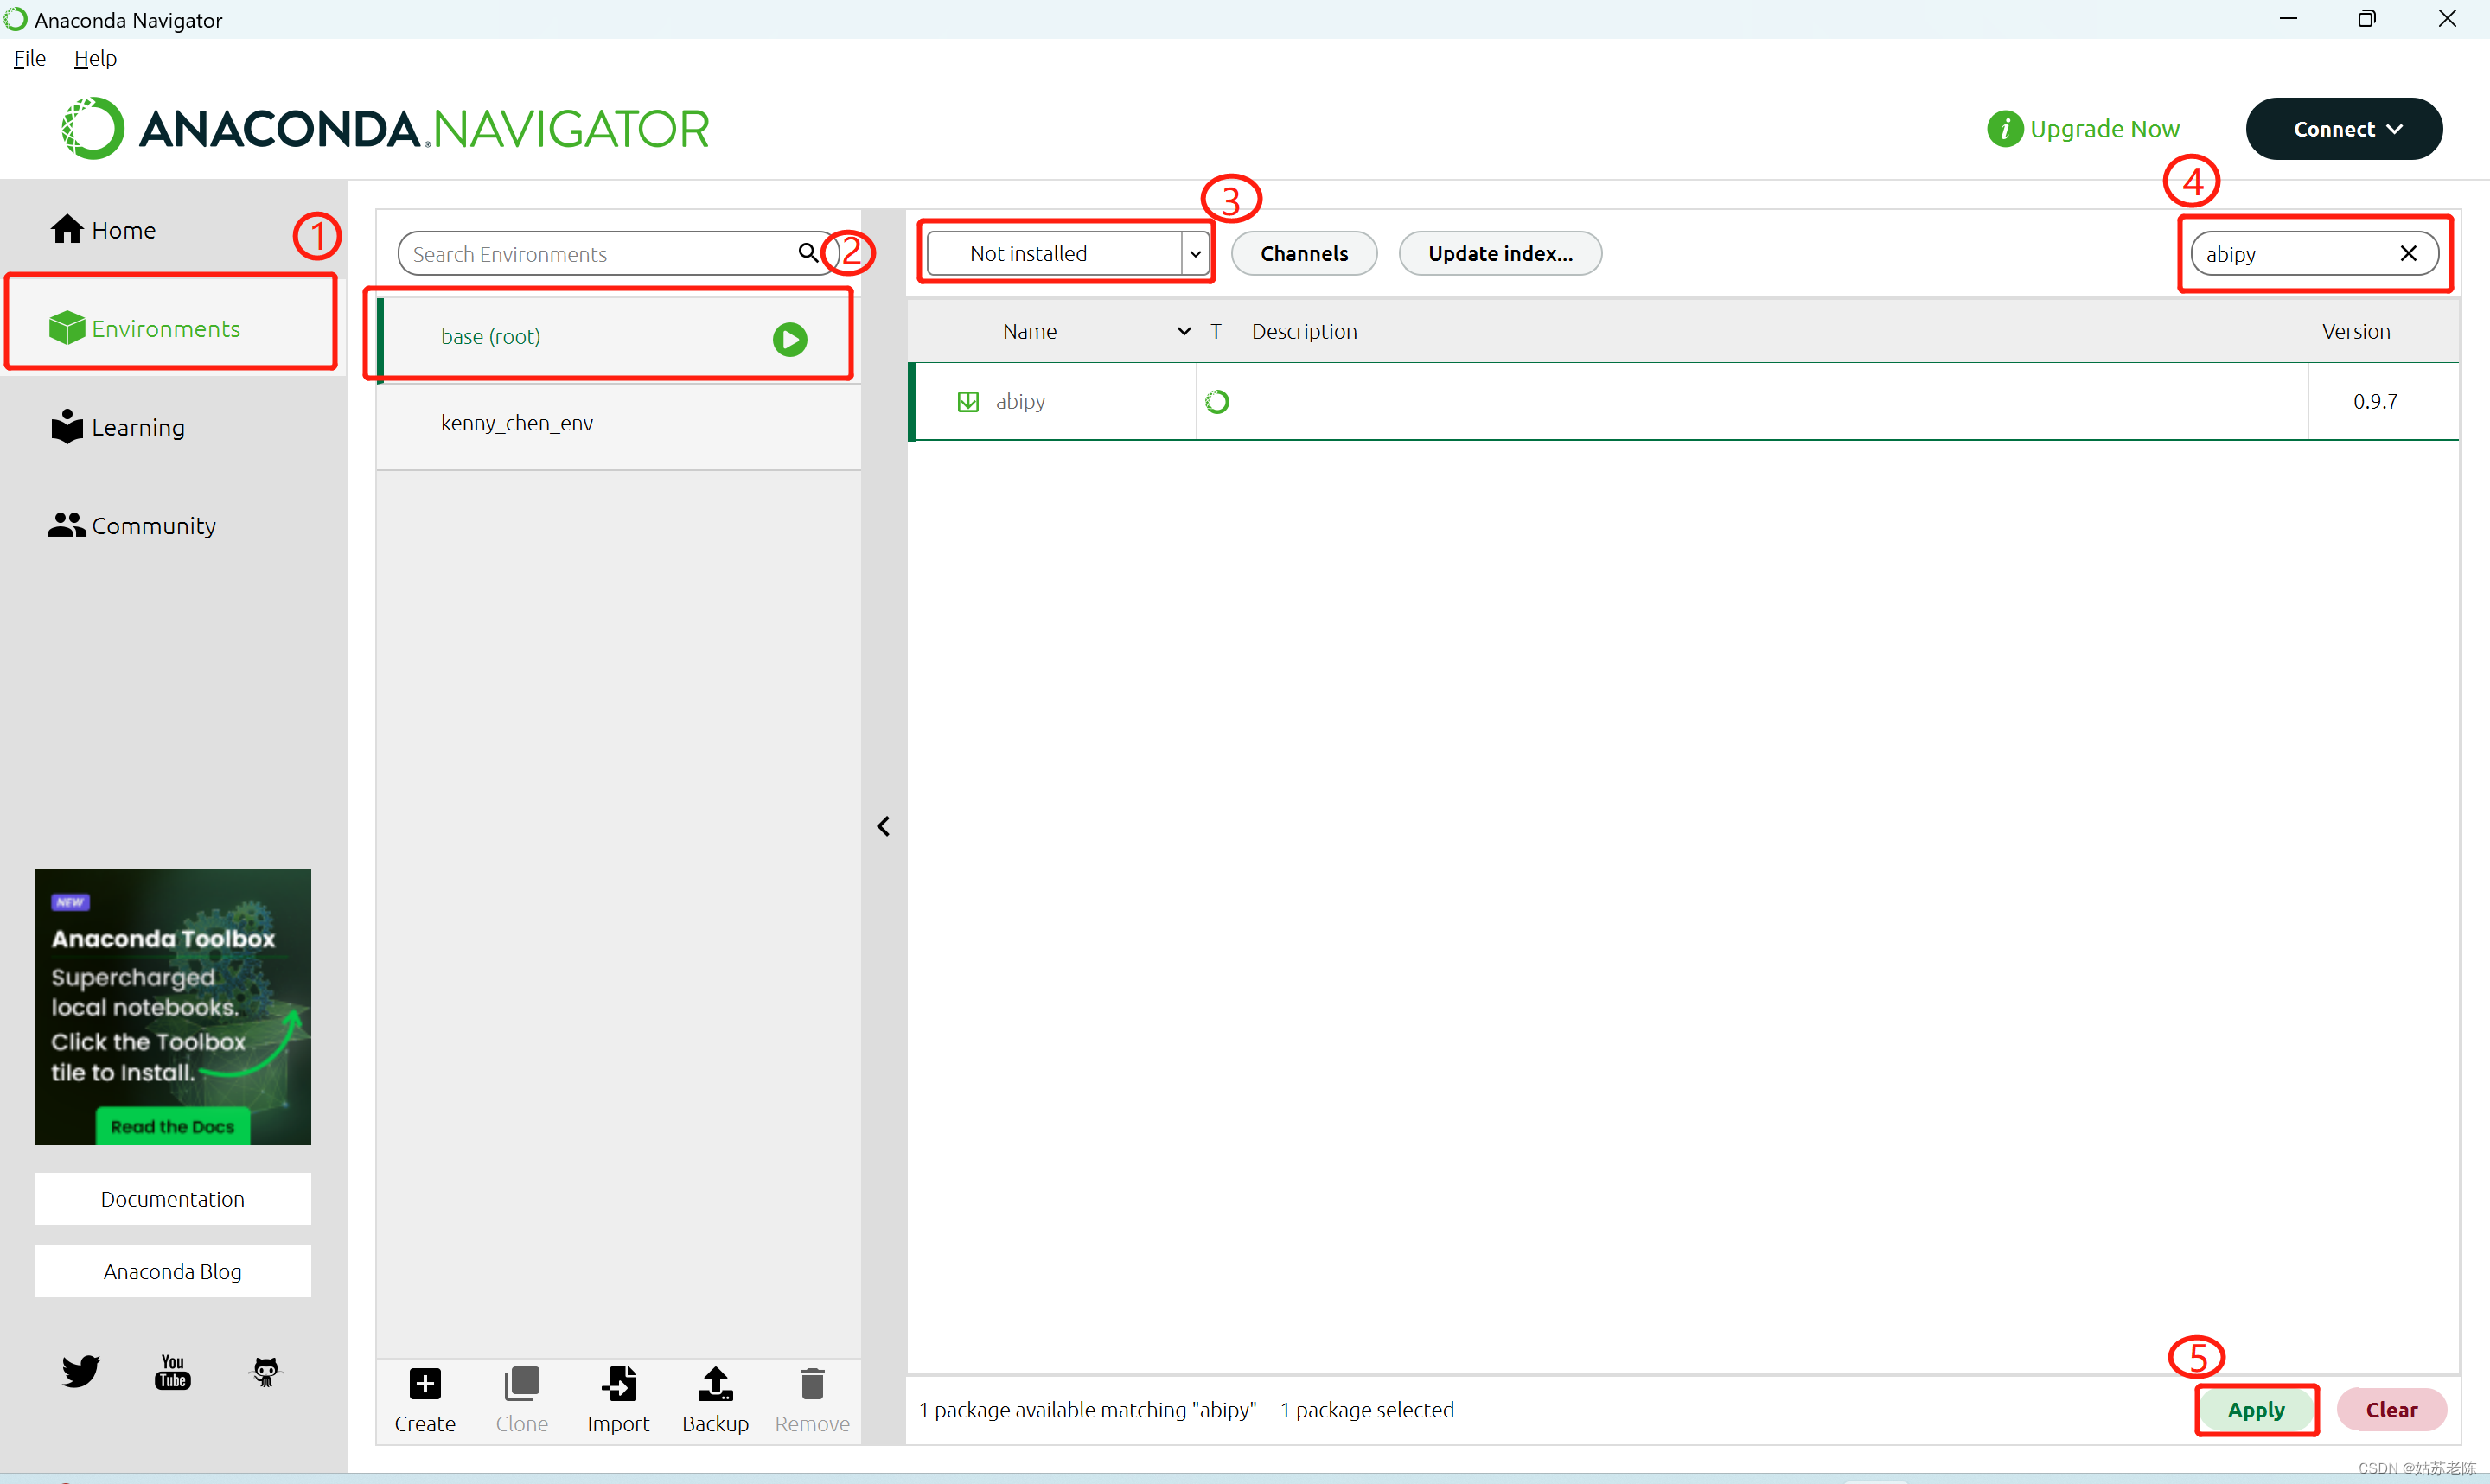This screenshot has height=1484, width=2490.
Task: Click the Learning book reader icon
Action: pos(67,426)
